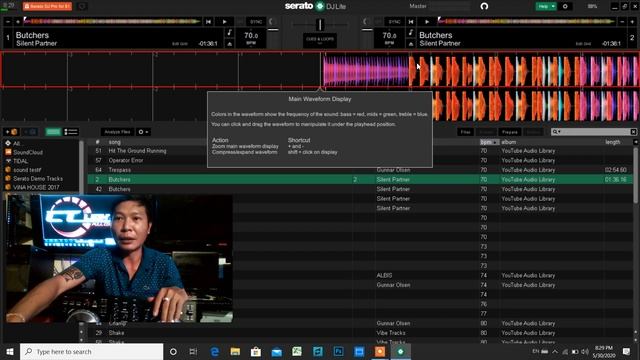Eject the track from deck 1
This screenshot has height=360, width=640.
pos(229,44)
